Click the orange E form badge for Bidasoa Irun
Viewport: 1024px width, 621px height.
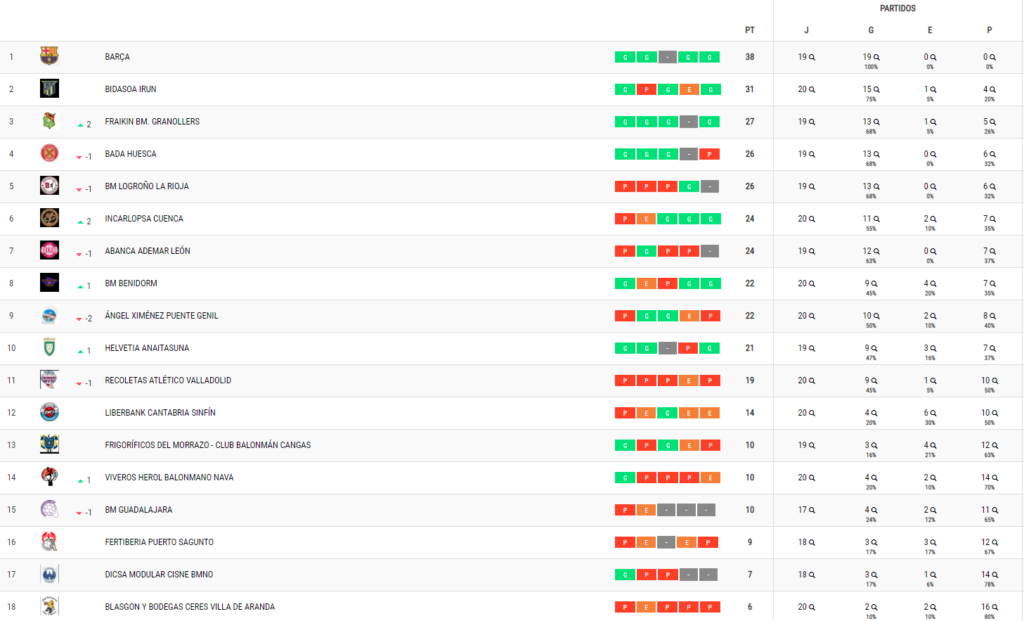tap(689, 89)
